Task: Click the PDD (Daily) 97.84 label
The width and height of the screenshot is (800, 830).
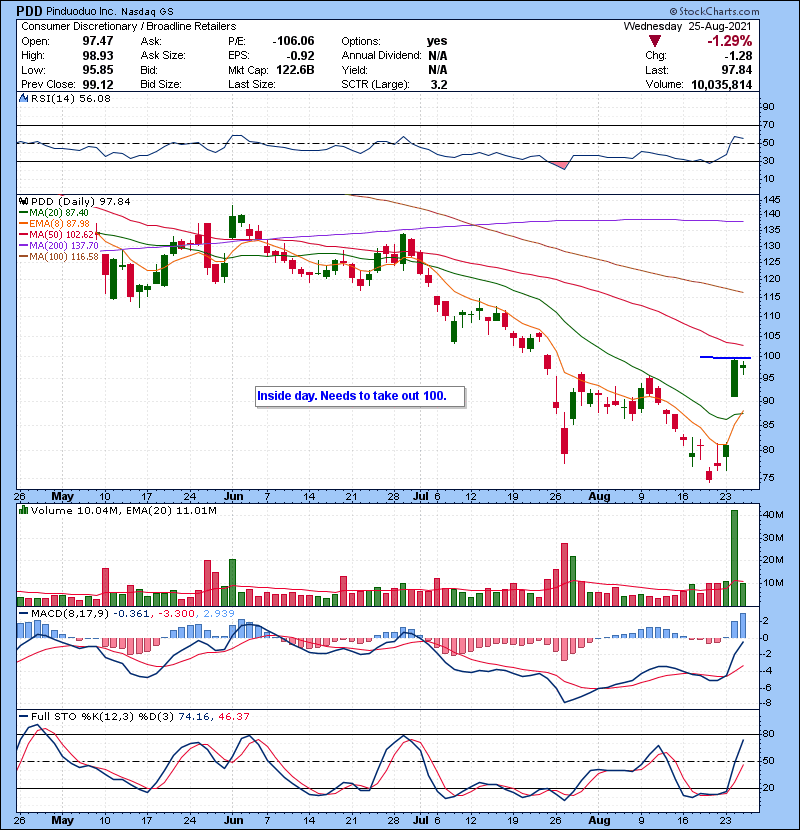Action: (80, 202)
